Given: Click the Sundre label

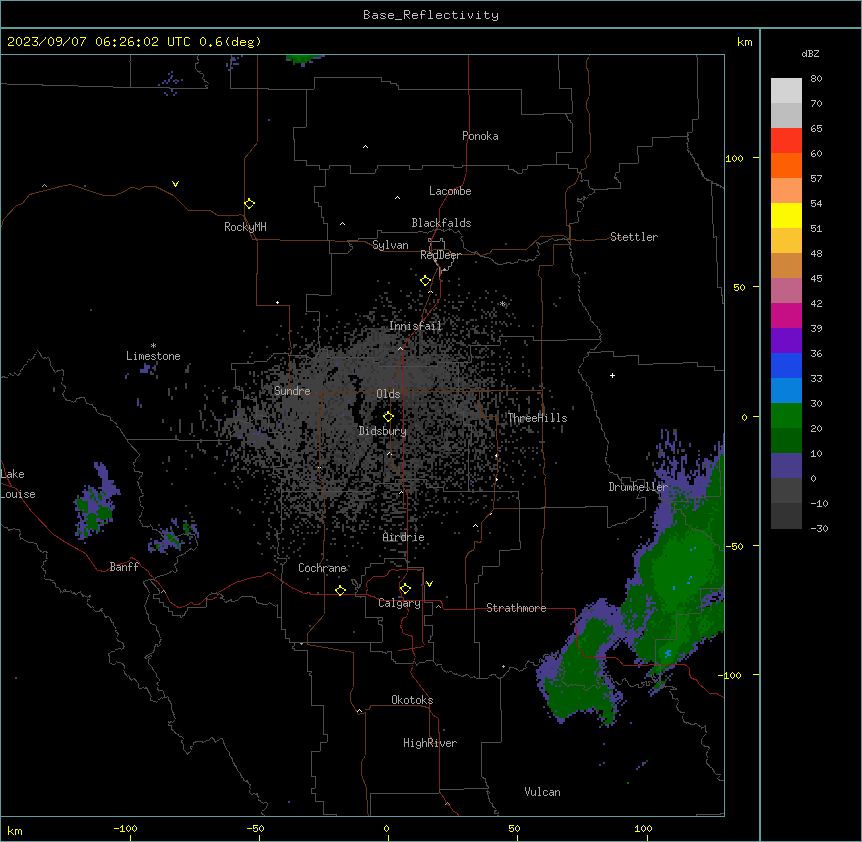Looking at the screenshot, I should pos(292,391).
